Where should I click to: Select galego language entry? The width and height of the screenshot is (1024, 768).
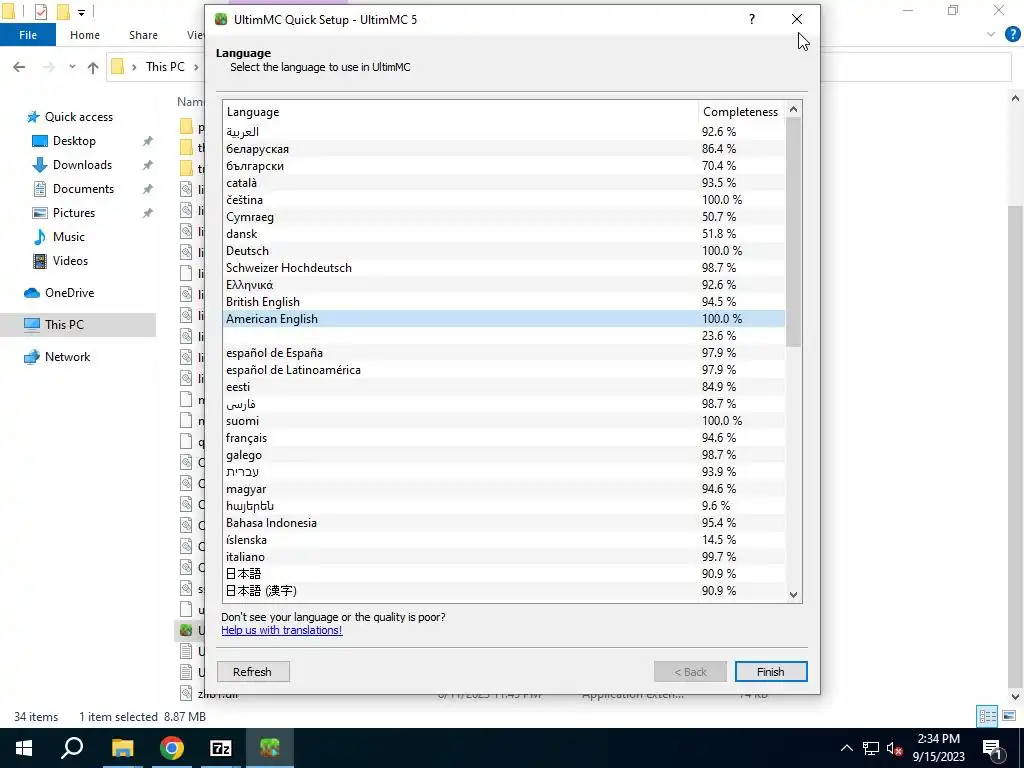pos(504,455)
